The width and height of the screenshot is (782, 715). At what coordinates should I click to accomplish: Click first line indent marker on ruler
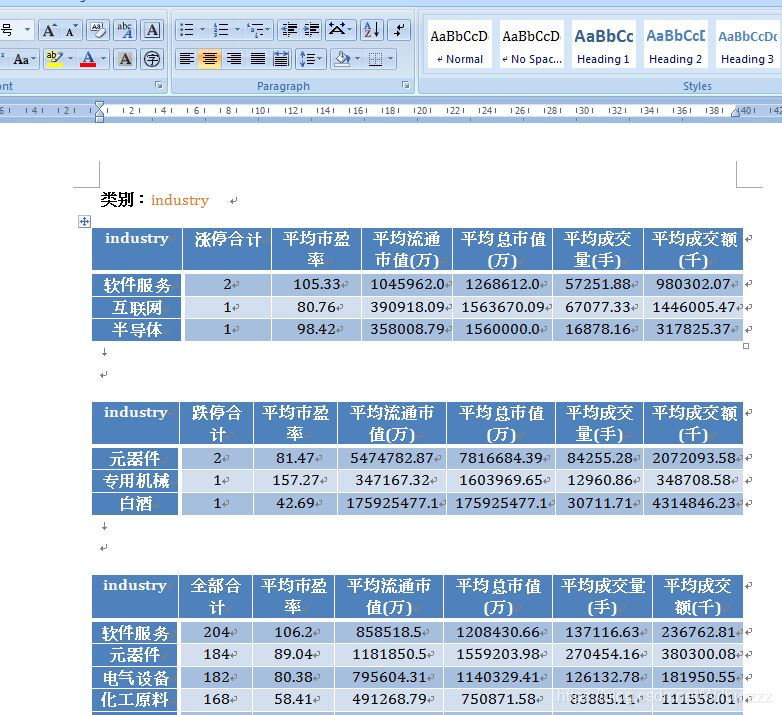tap(99, 106)
